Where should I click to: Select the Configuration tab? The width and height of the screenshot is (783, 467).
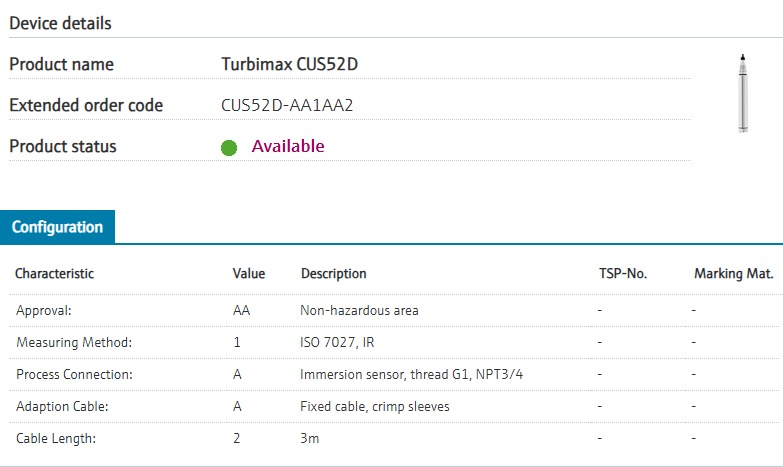[x=57, y=227]
